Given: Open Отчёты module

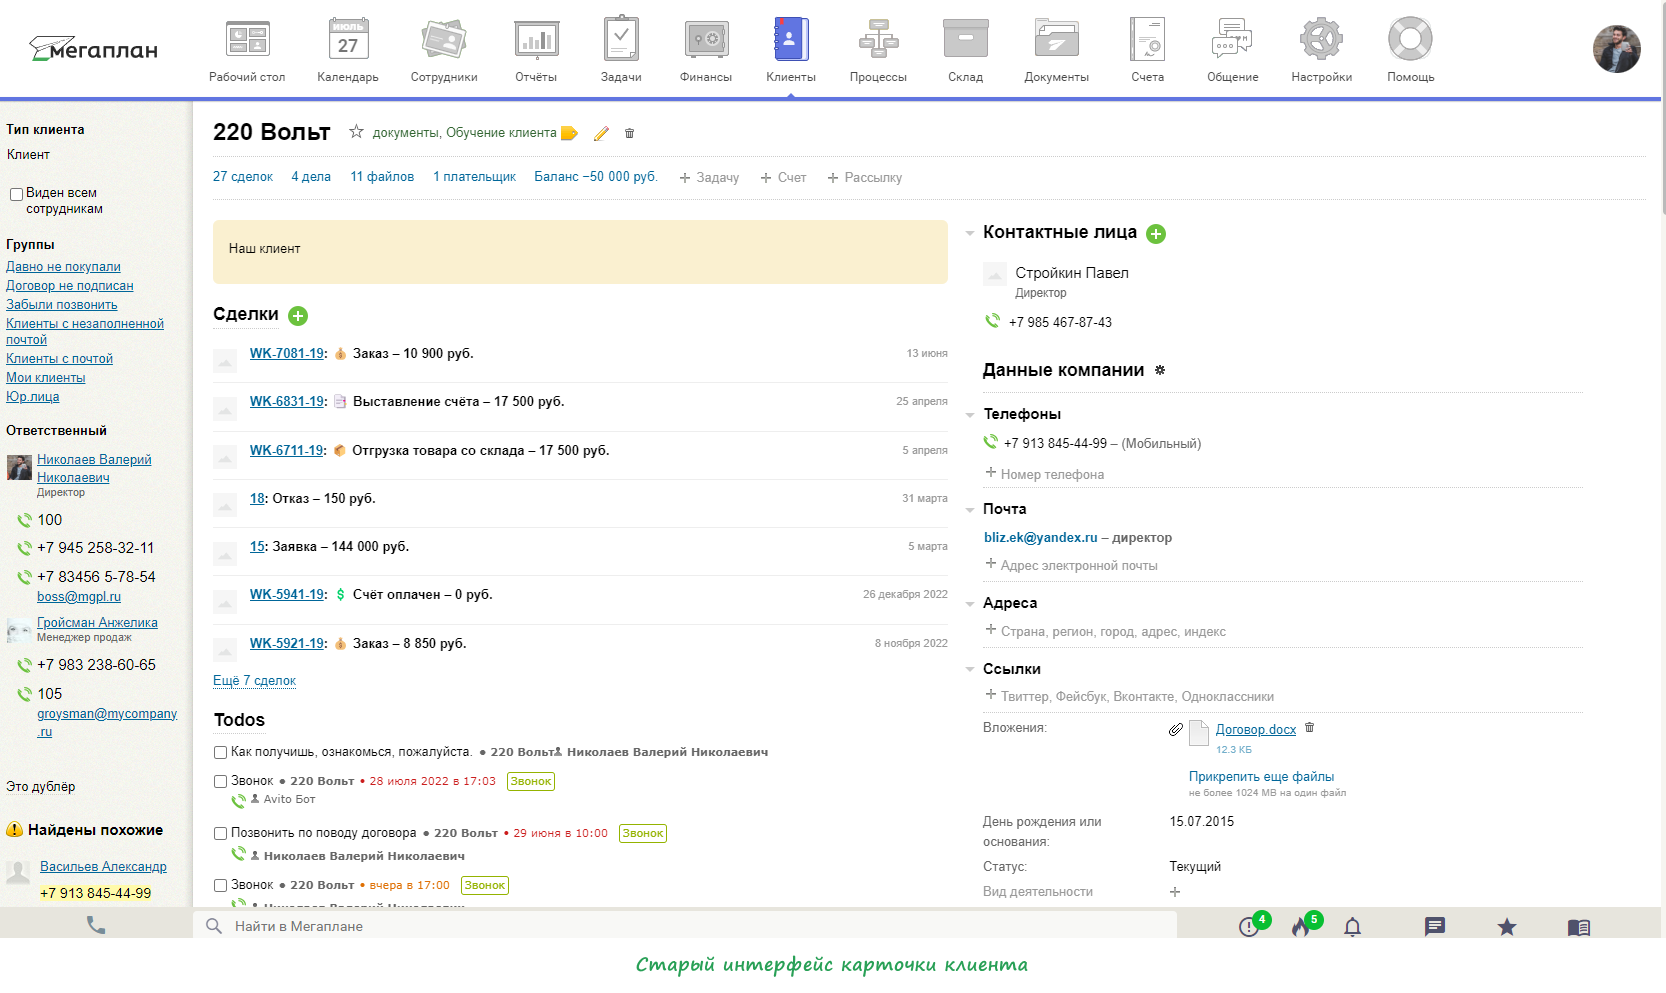Looking at the screenshot, I should pos(536,50).
